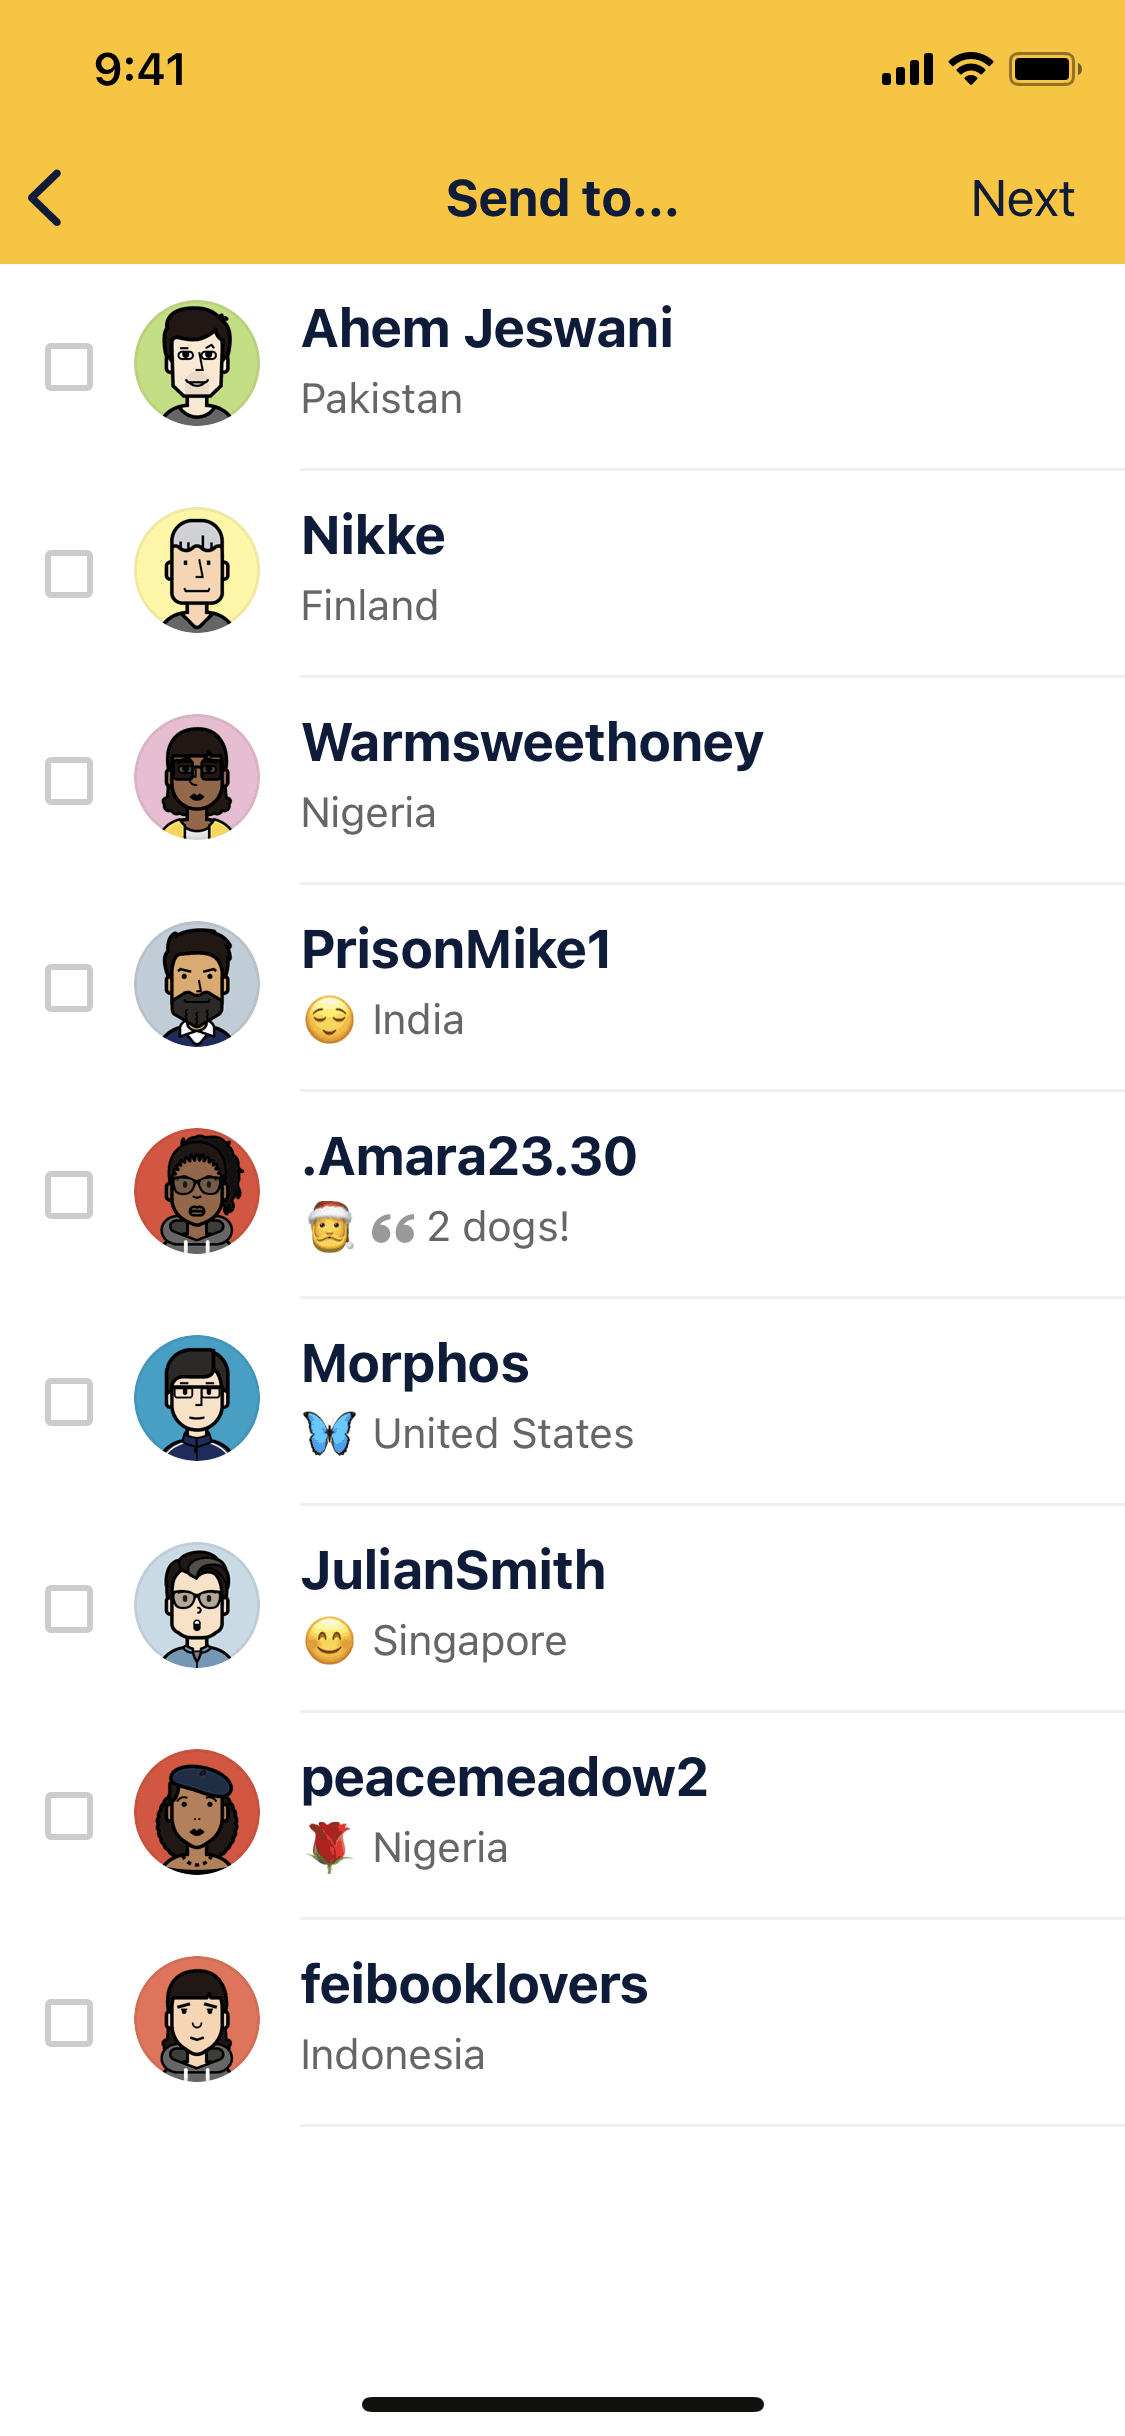The width and height of the screenshot is (1125, 2436).
Task: Tap the peacemeadow2 username text
Action: [x=505, y=1777]
